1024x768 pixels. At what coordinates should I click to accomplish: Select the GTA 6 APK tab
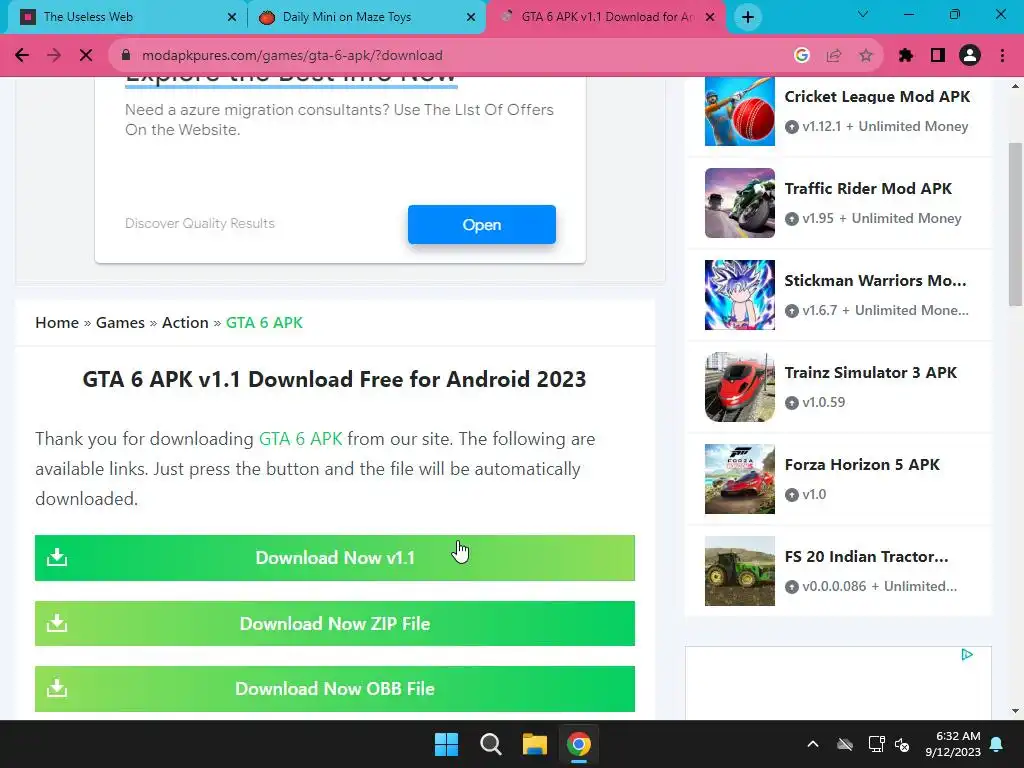605,17
